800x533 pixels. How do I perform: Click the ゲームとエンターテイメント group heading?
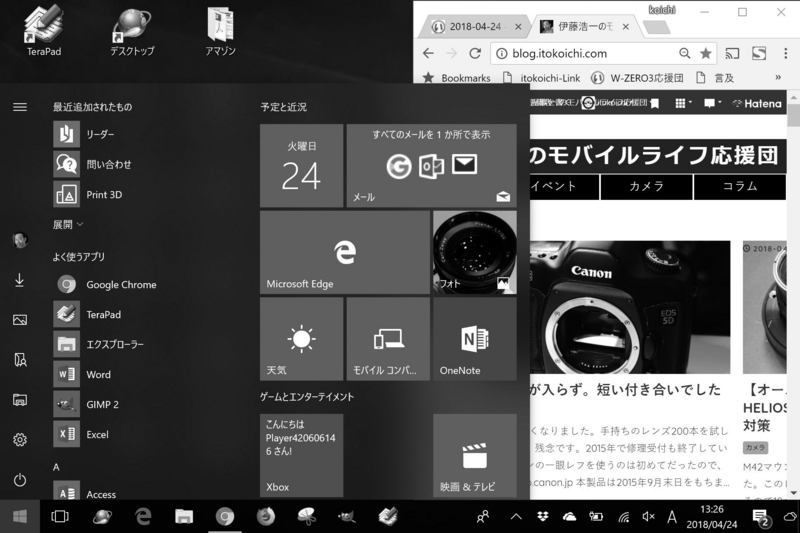coord(307,397)
